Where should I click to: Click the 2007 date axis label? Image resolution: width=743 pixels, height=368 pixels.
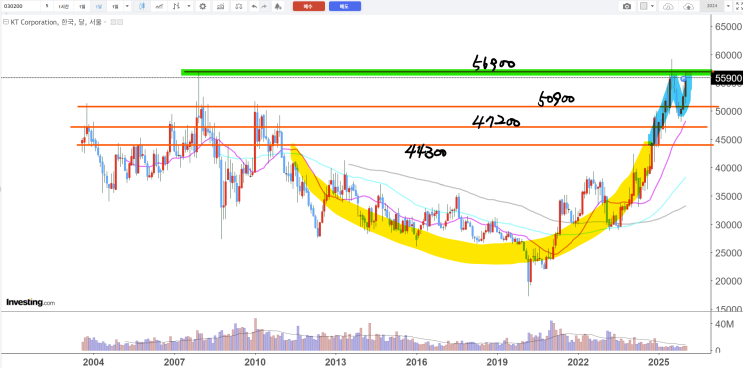[x=174, y=361]
